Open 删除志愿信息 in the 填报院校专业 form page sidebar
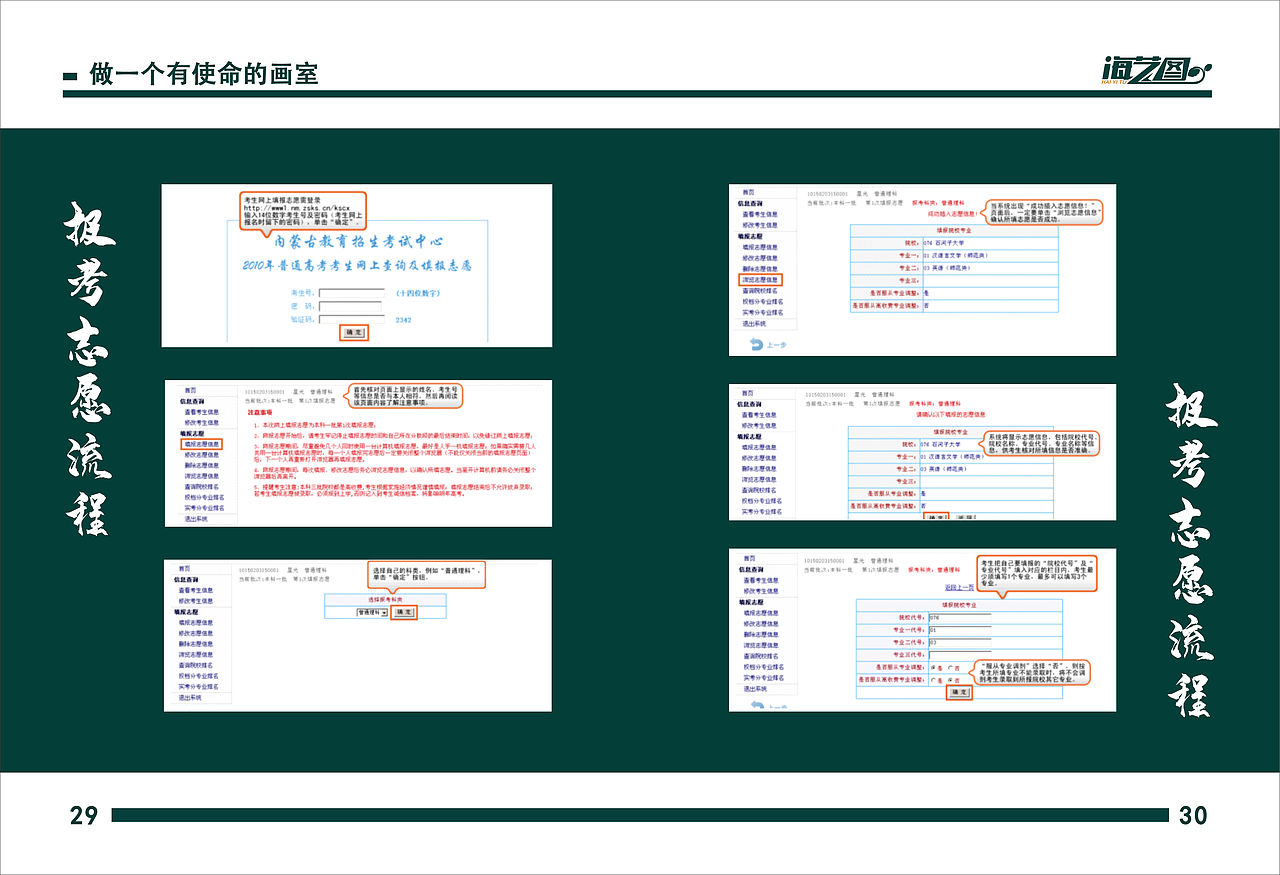The width and height of the screenshot is (1280, 875). click(x=761, y=634)
